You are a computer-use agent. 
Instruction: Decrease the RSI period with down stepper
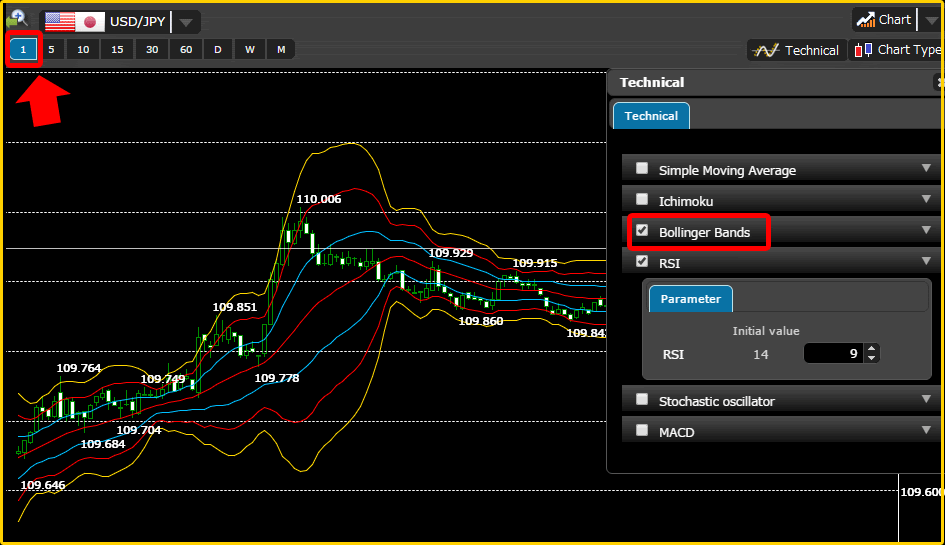871,358
